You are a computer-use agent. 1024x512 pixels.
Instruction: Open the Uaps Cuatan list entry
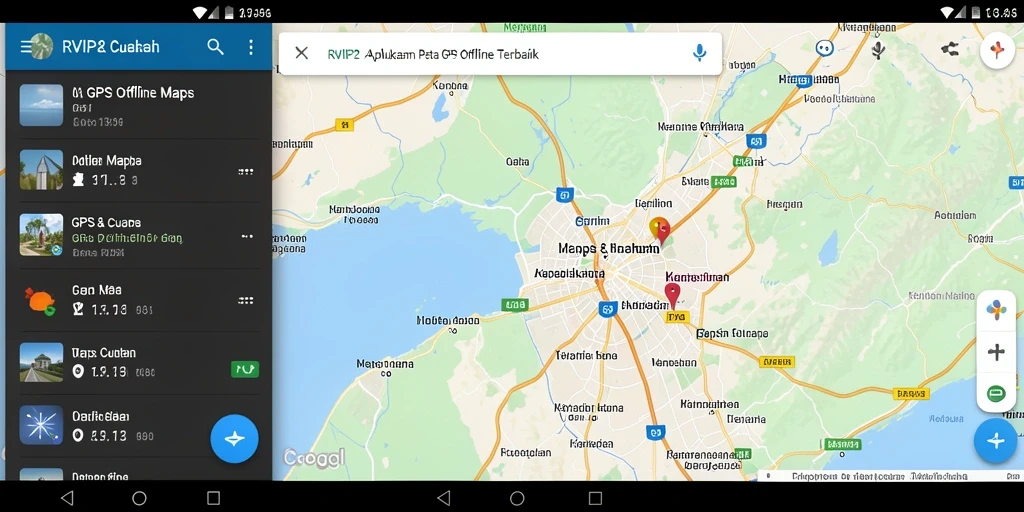click(x=138, y=363)
